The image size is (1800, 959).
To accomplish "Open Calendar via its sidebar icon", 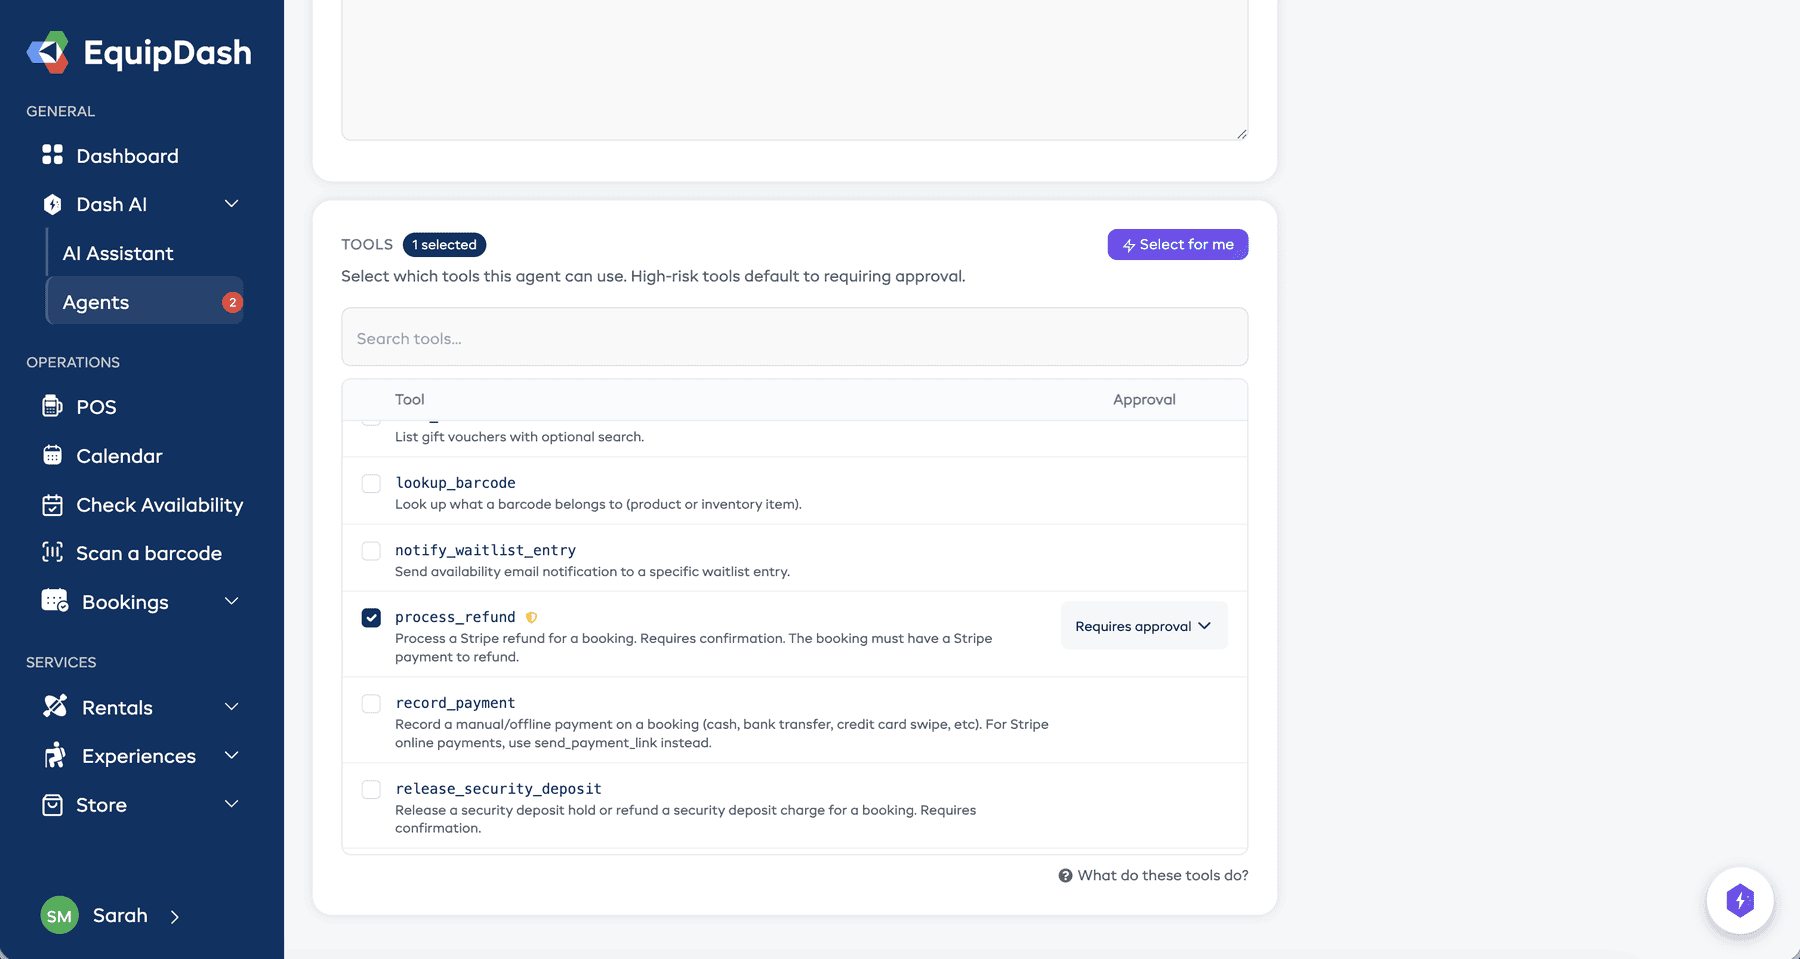I will point(52,455).
